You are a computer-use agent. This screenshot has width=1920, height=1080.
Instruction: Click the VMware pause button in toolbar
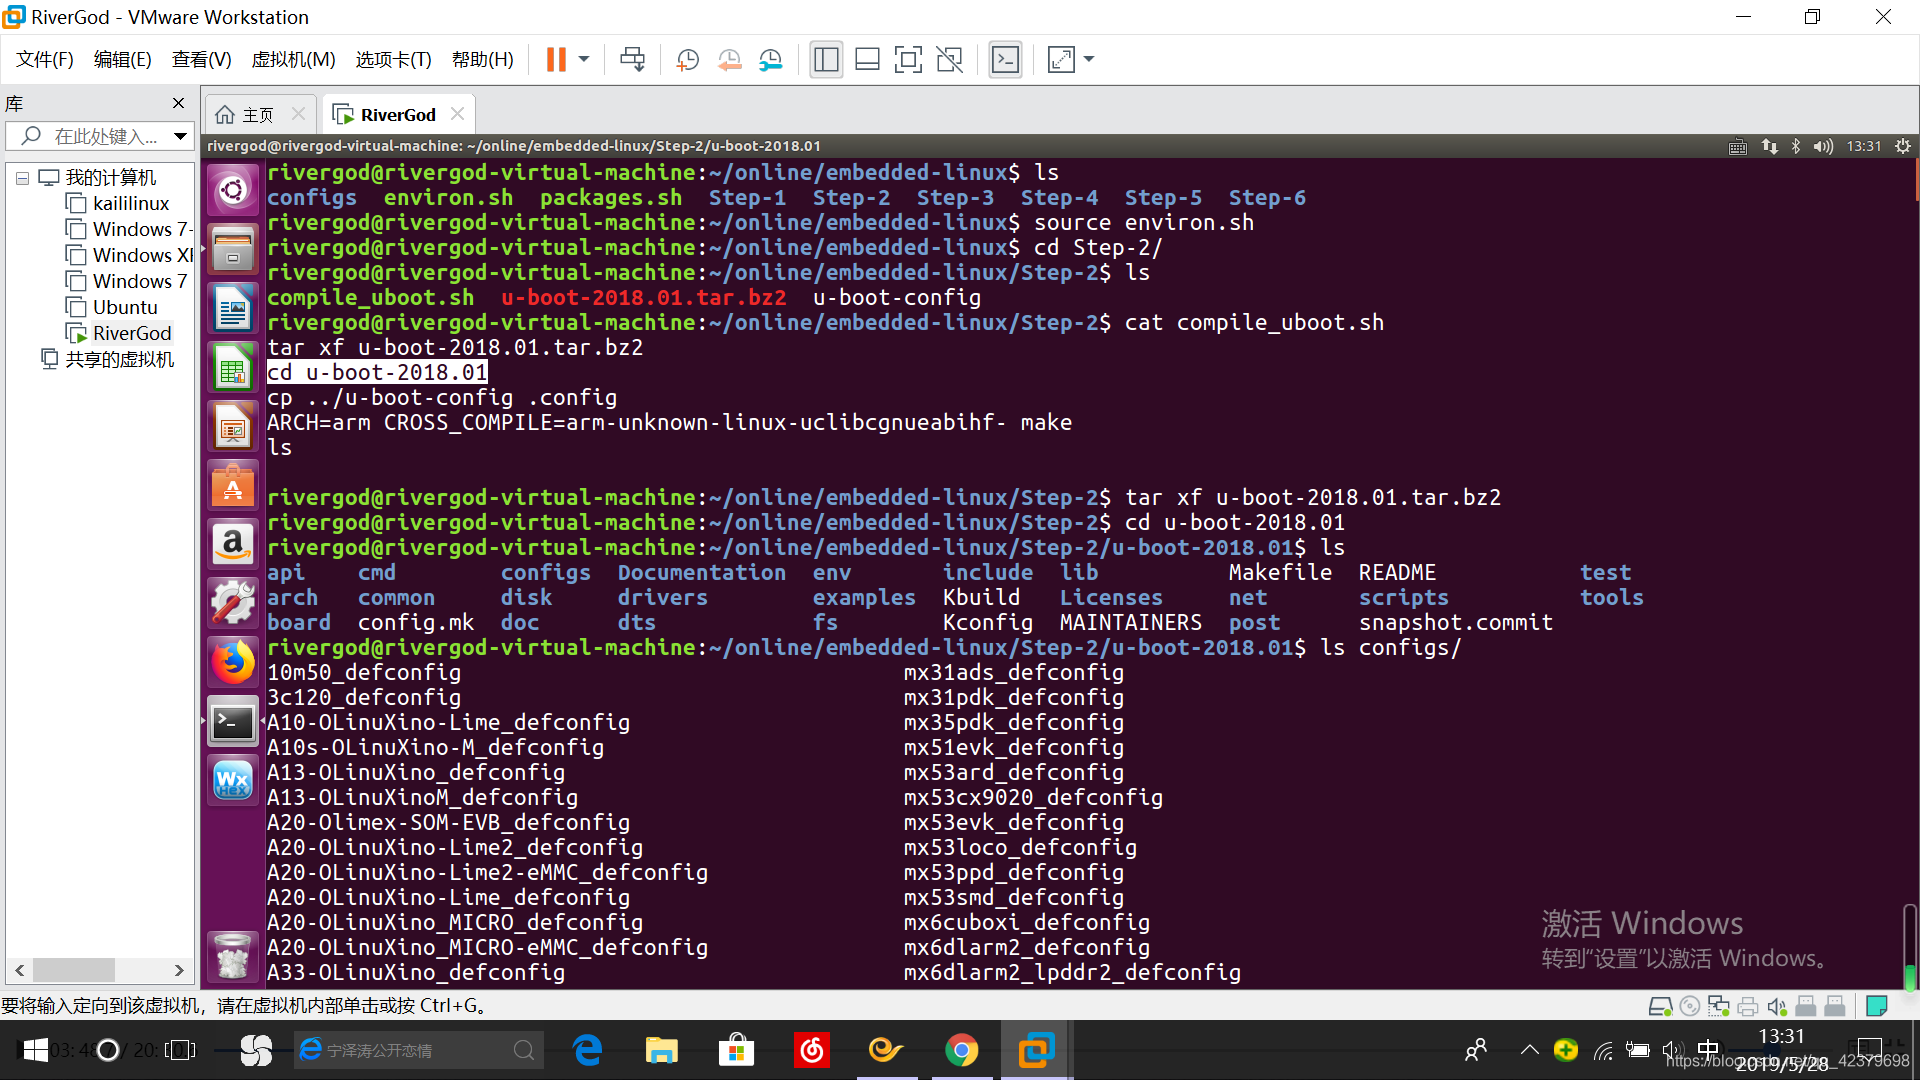554,61
